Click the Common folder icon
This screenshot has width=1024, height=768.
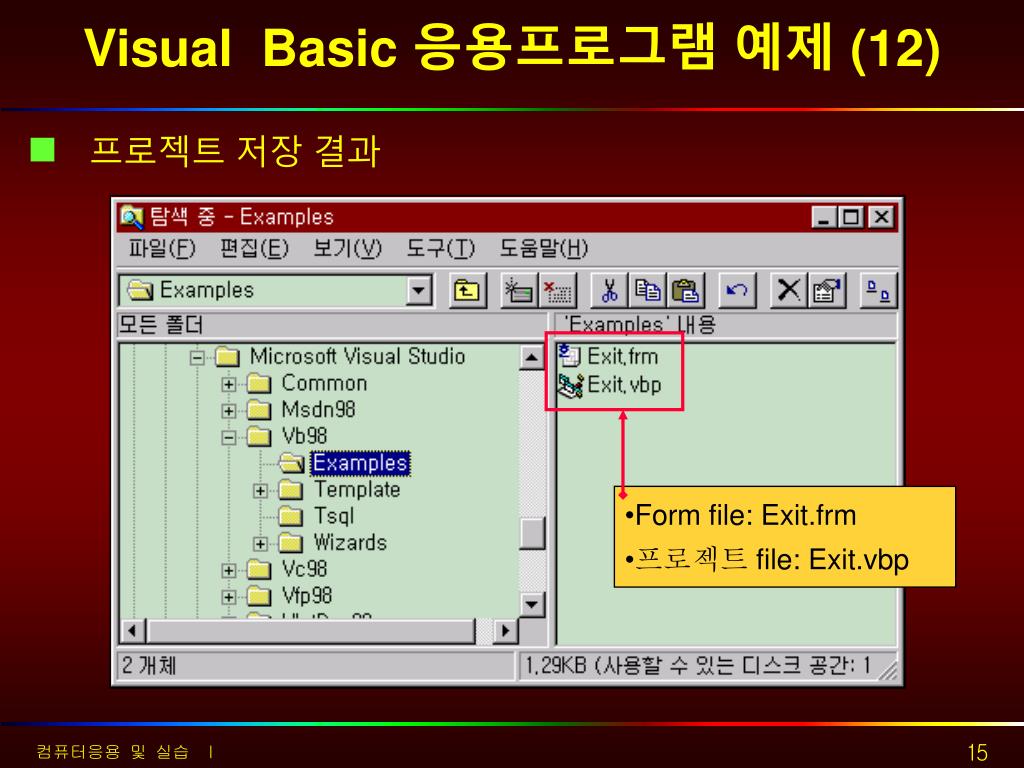[x=259, y=383]
